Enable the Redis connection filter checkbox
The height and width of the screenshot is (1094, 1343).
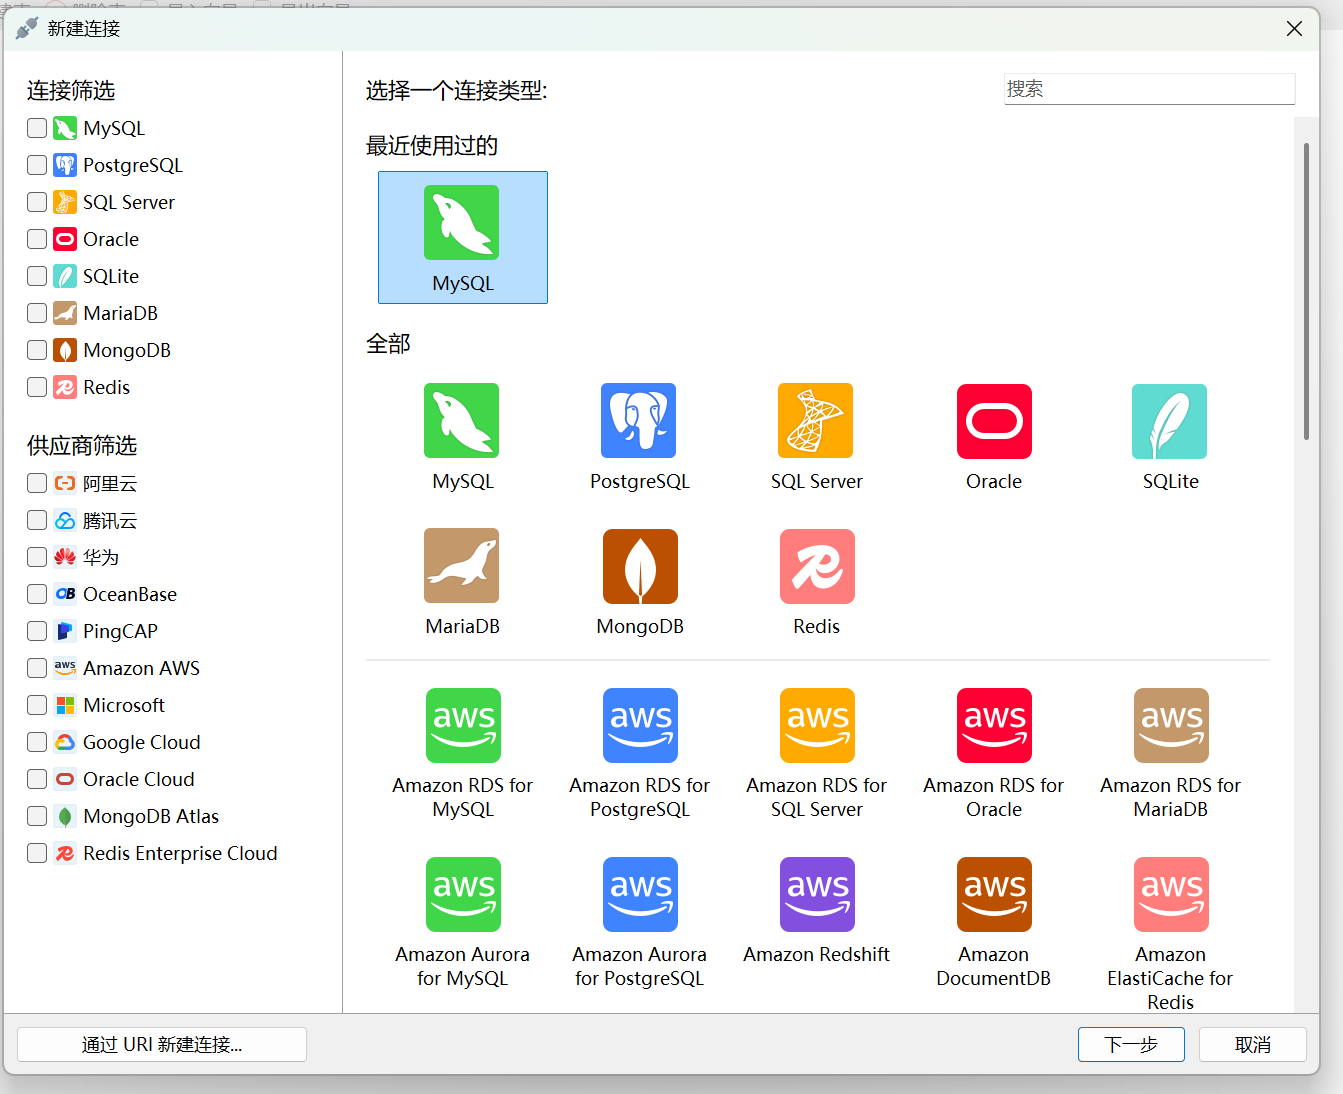[x=37, y=387]
